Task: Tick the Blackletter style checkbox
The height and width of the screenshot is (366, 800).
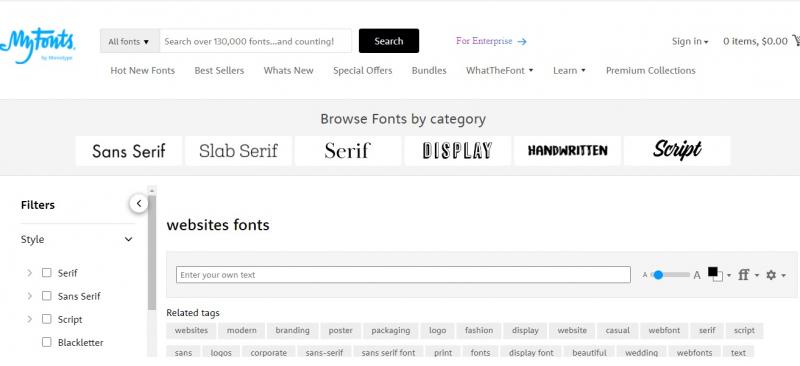Action: tap(46, 342)
